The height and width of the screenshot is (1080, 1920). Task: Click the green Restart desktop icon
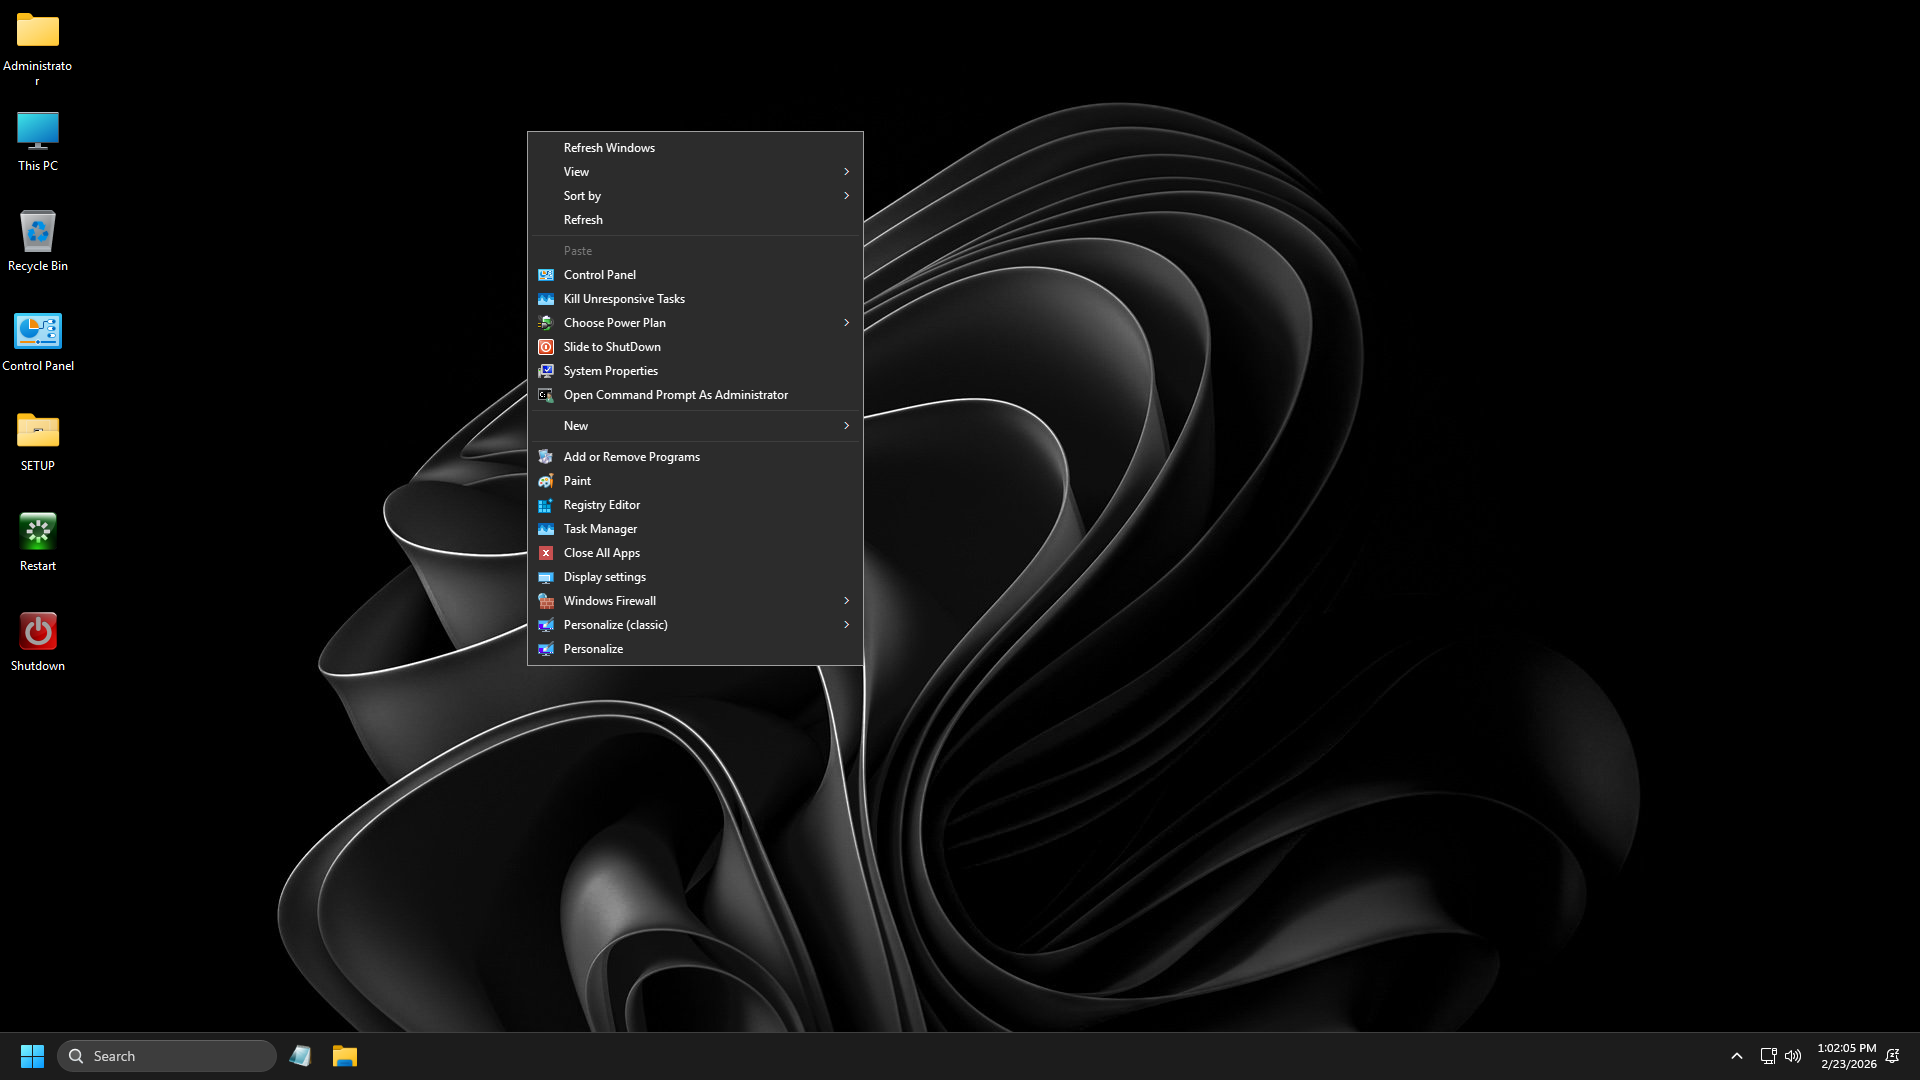coord(38,531)
